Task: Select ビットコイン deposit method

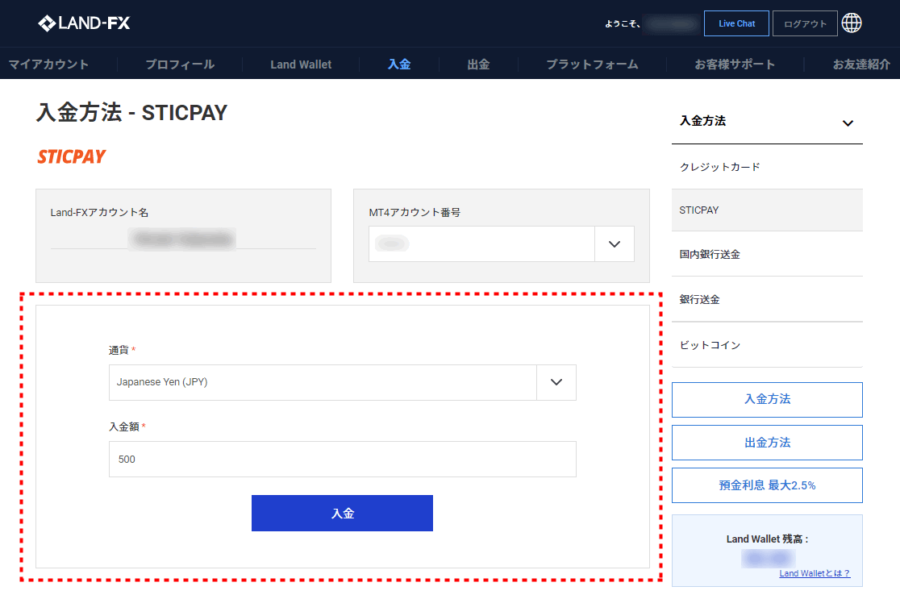Action: 767,345
